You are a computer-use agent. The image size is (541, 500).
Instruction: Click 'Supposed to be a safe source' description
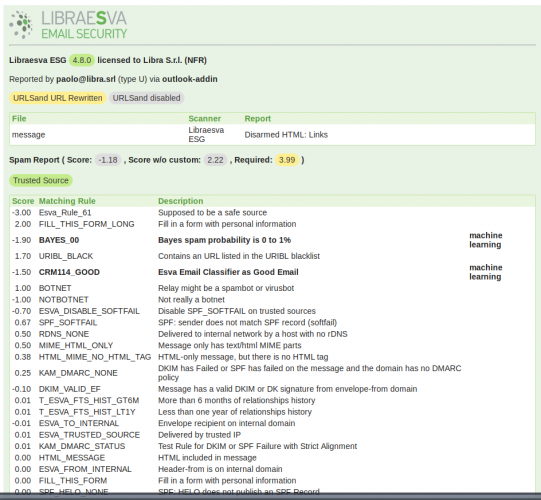point(213,213)
